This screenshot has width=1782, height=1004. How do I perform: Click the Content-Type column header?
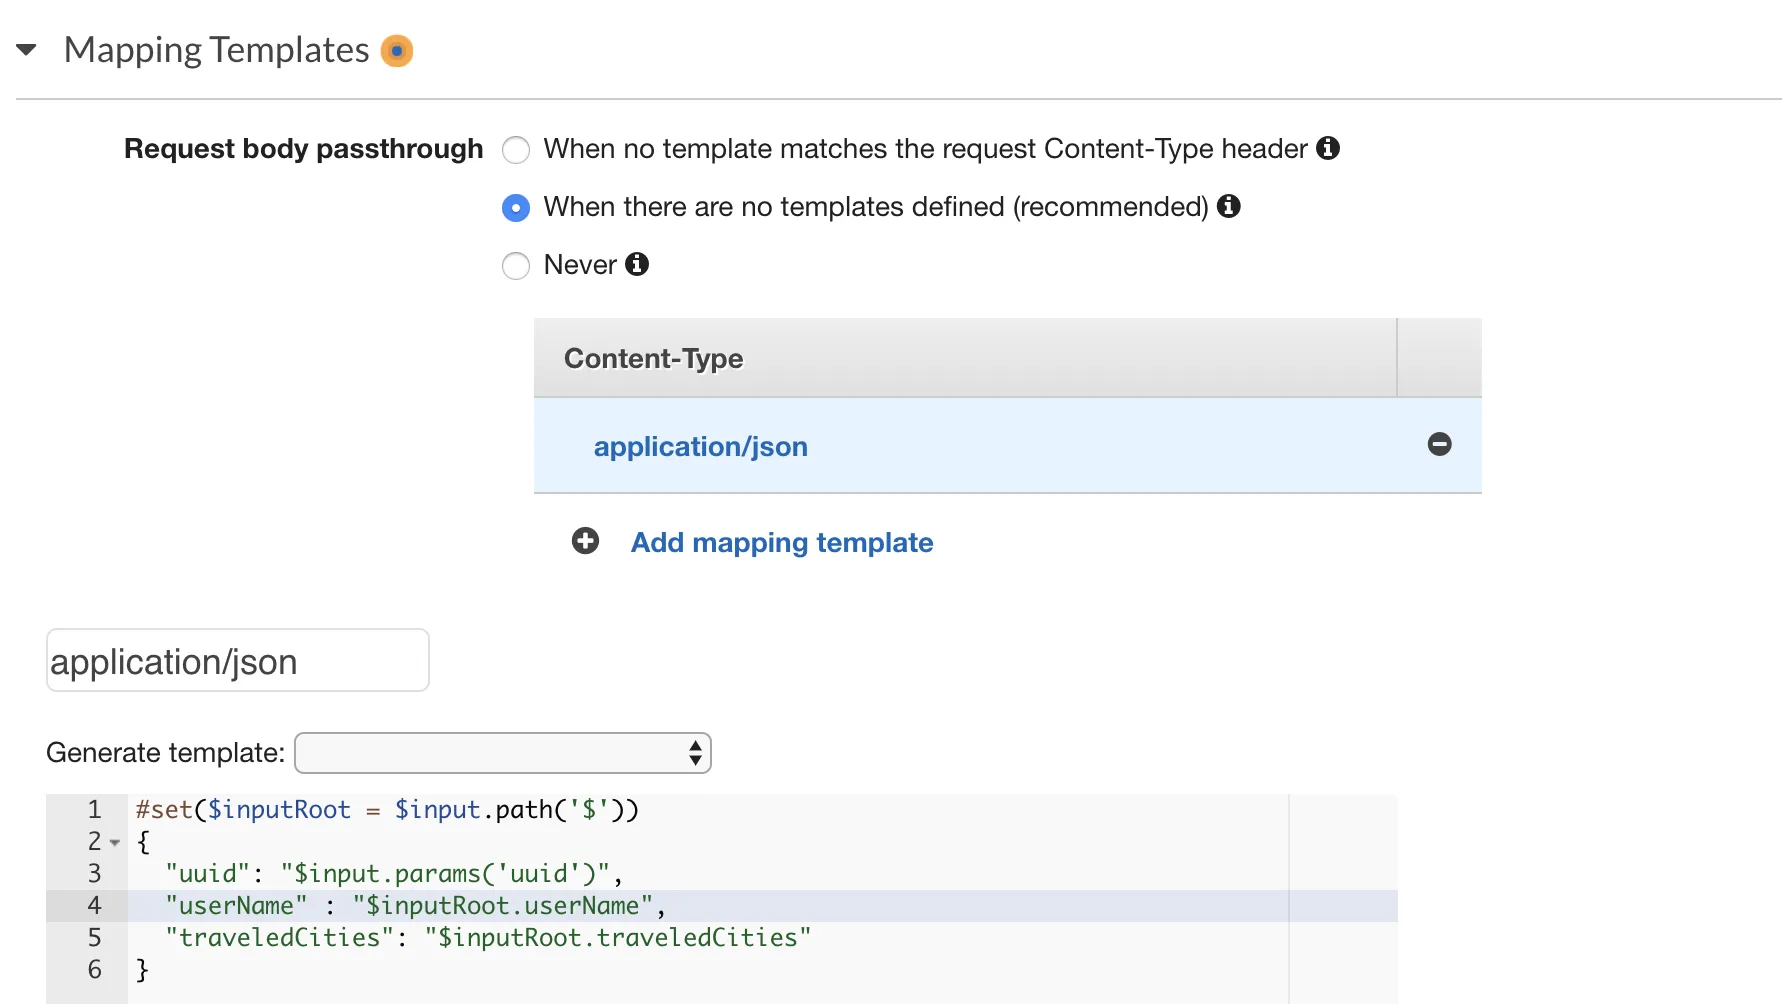click(x=653, y=358)
